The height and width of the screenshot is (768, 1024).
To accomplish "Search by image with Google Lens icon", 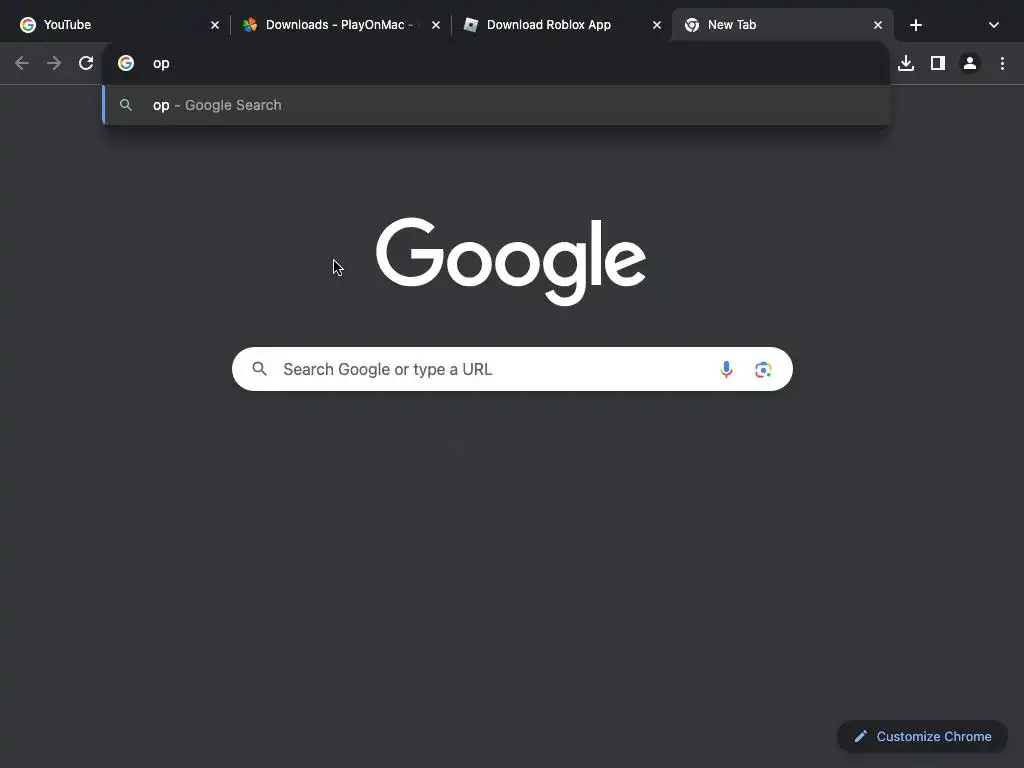I will (763, 370).
